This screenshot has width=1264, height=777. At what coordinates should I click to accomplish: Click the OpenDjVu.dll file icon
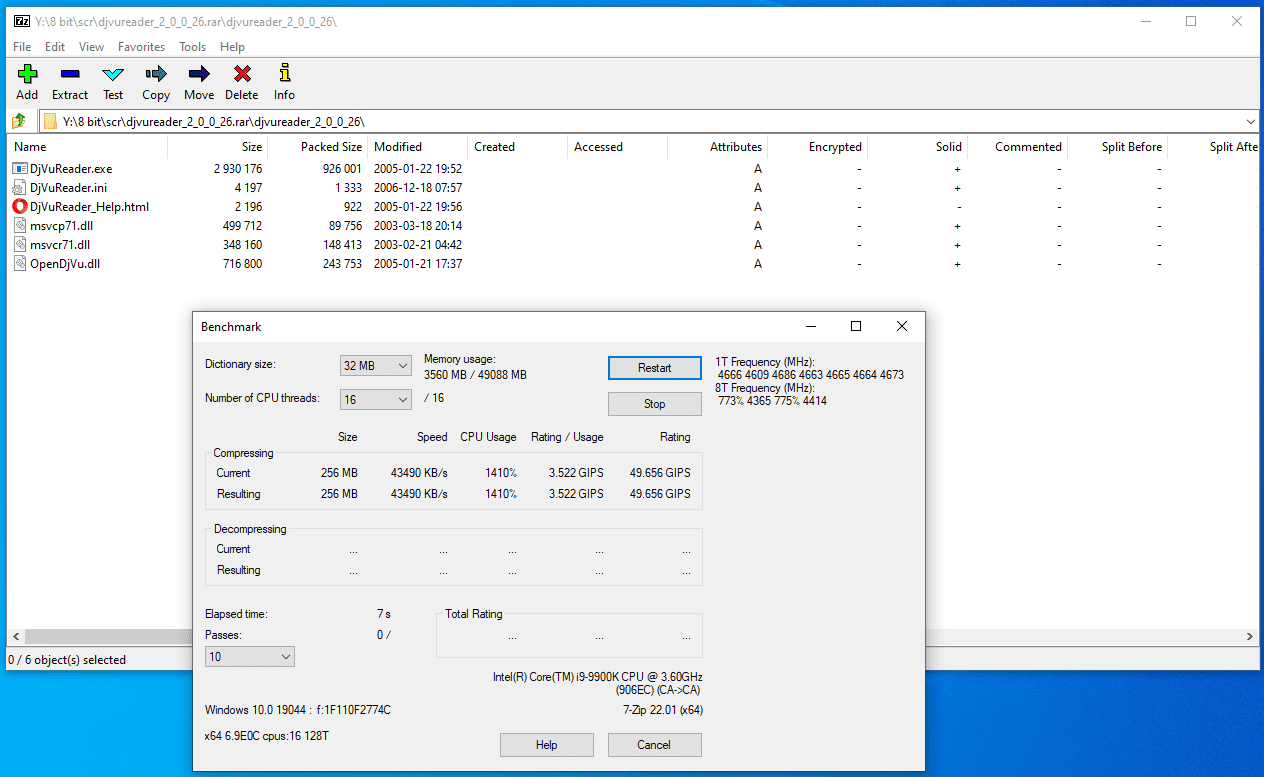coord(20,264)
